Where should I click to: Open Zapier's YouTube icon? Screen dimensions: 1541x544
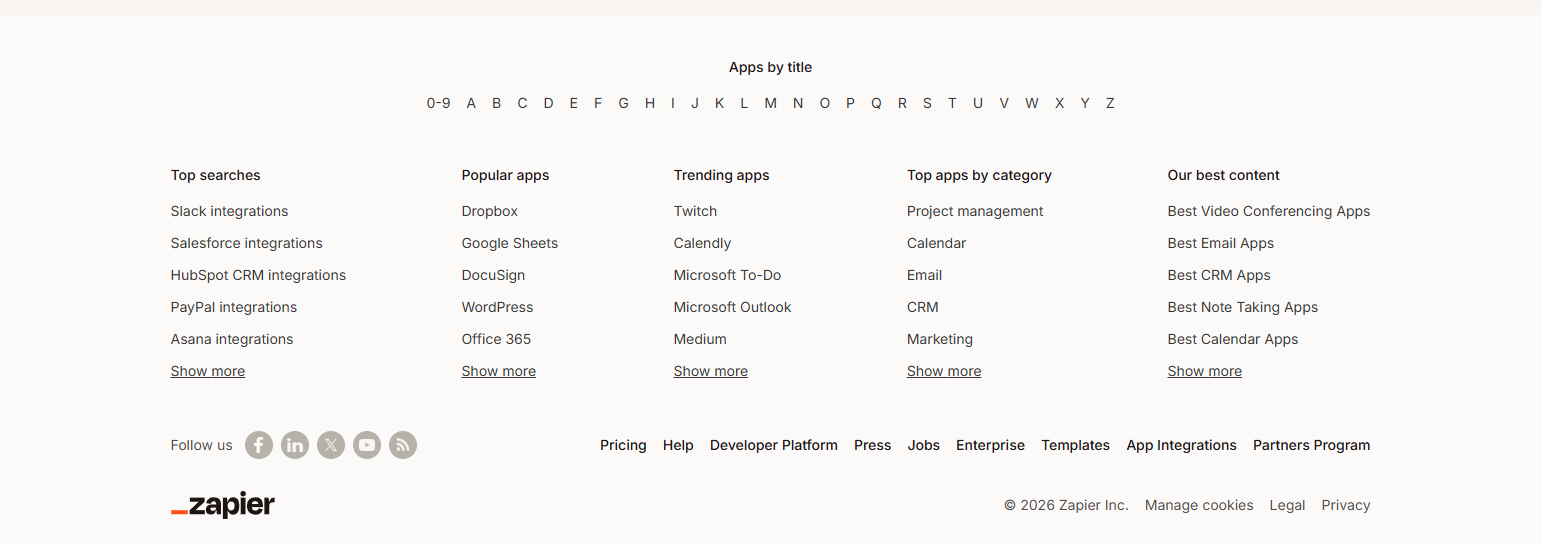point(367,445)
